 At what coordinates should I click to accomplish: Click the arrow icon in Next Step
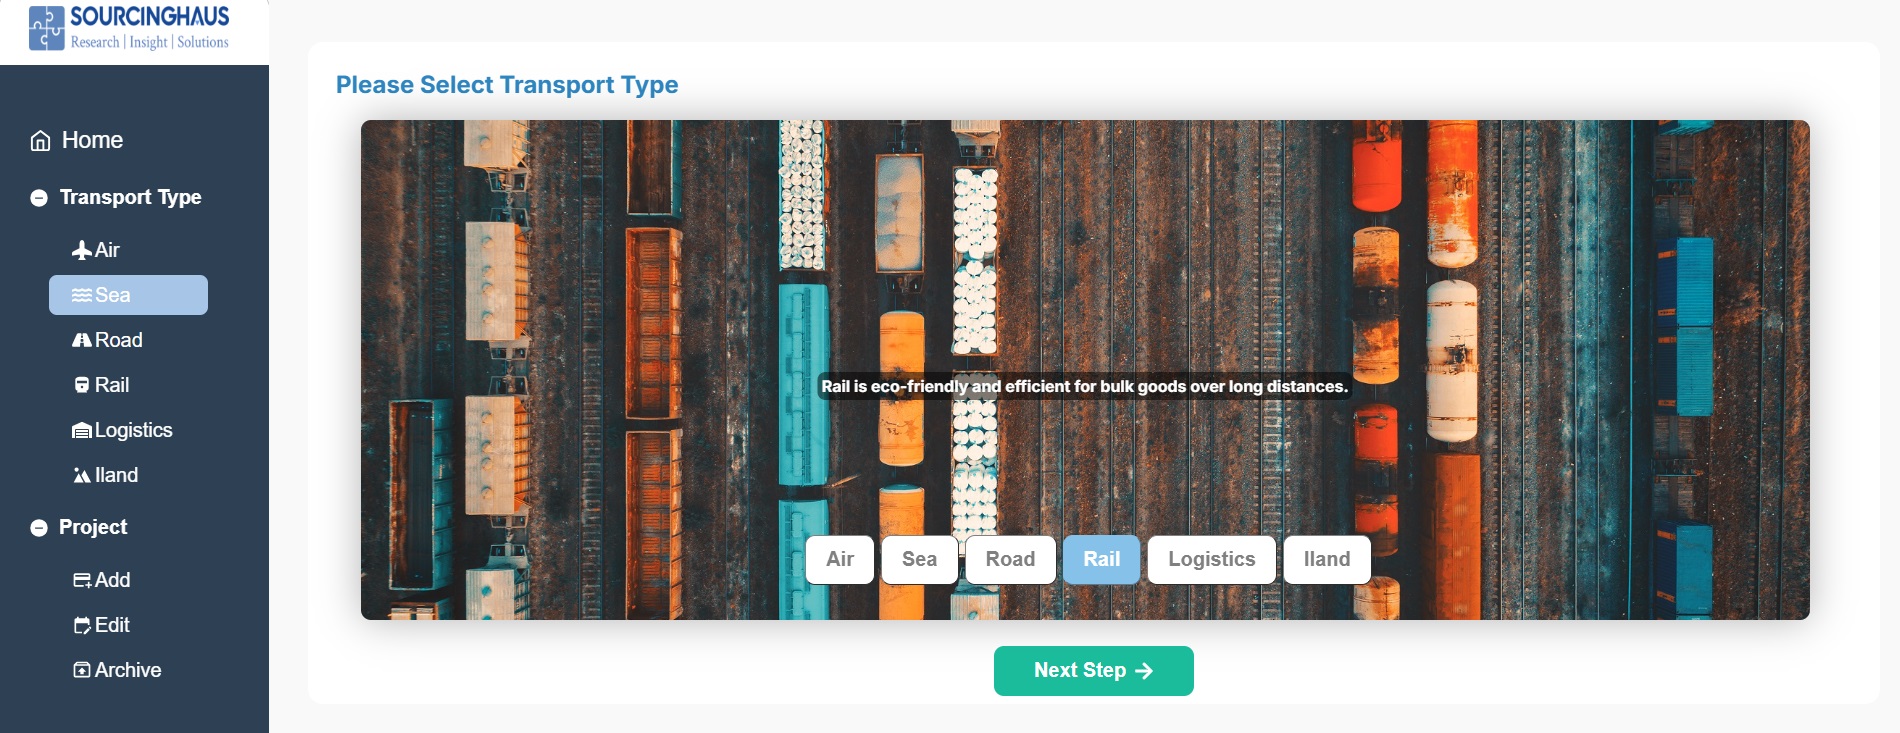coord(1144,671)
